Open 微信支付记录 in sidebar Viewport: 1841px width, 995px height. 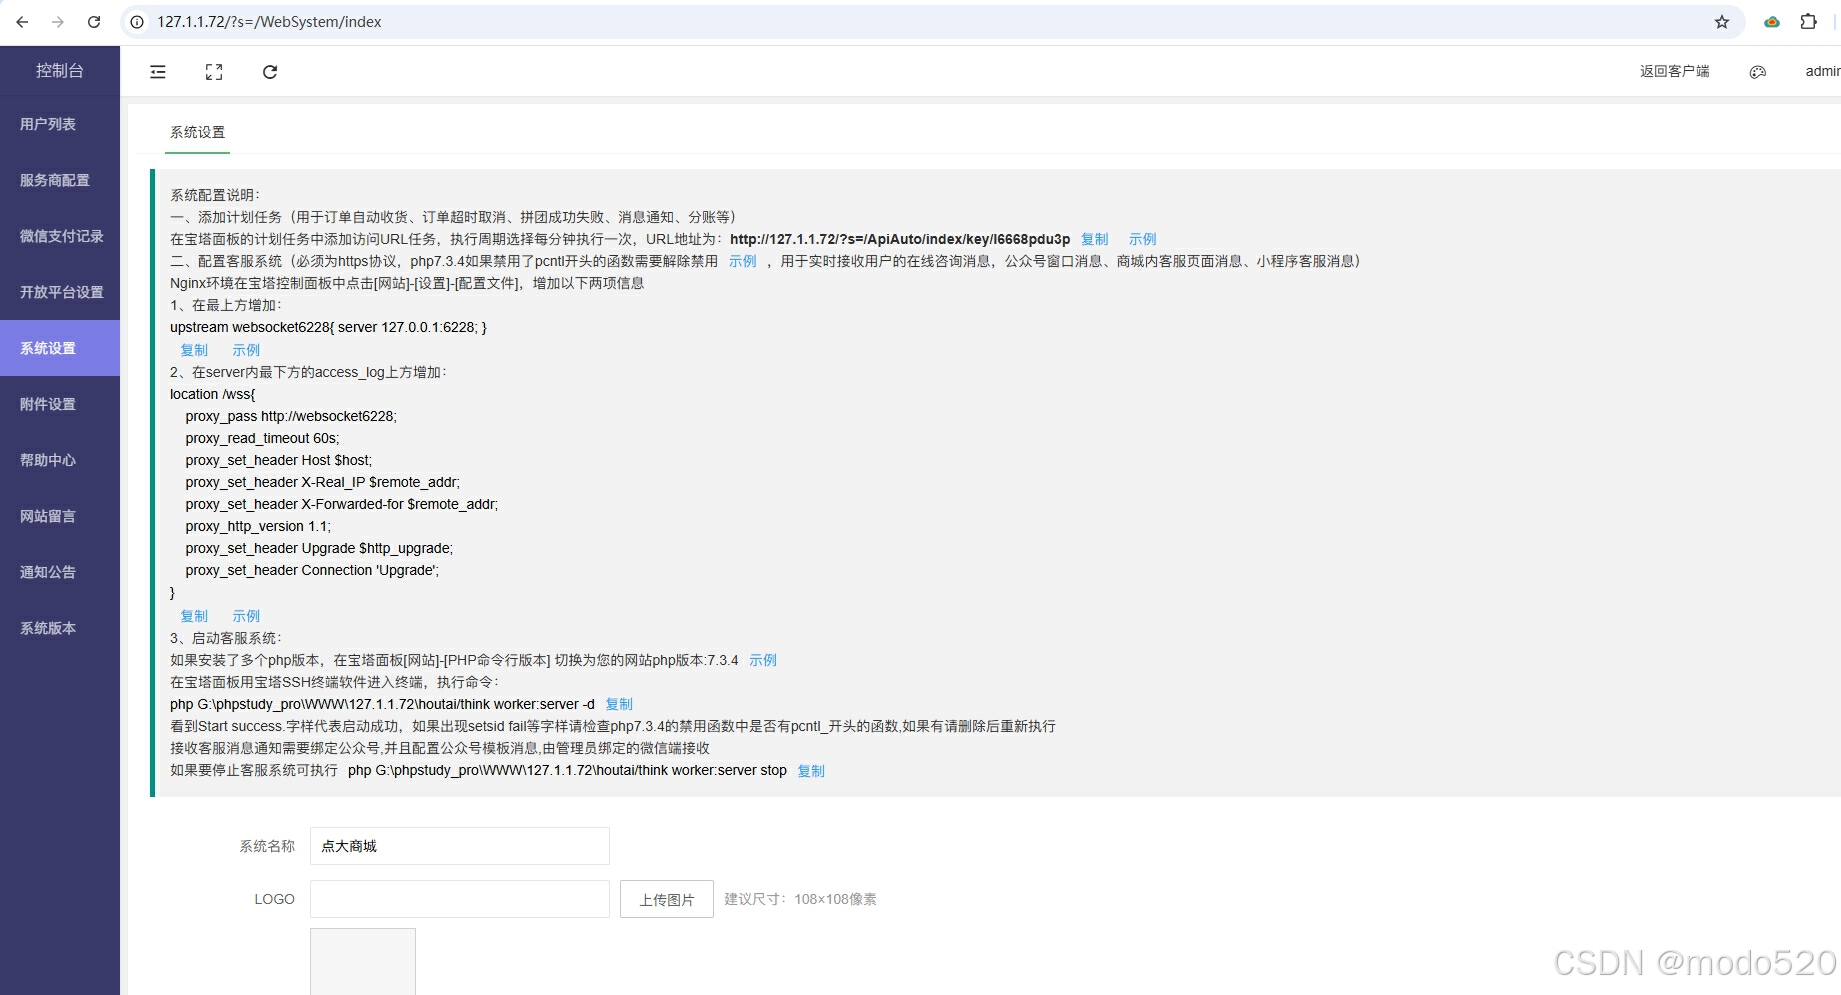pos(60,236)
